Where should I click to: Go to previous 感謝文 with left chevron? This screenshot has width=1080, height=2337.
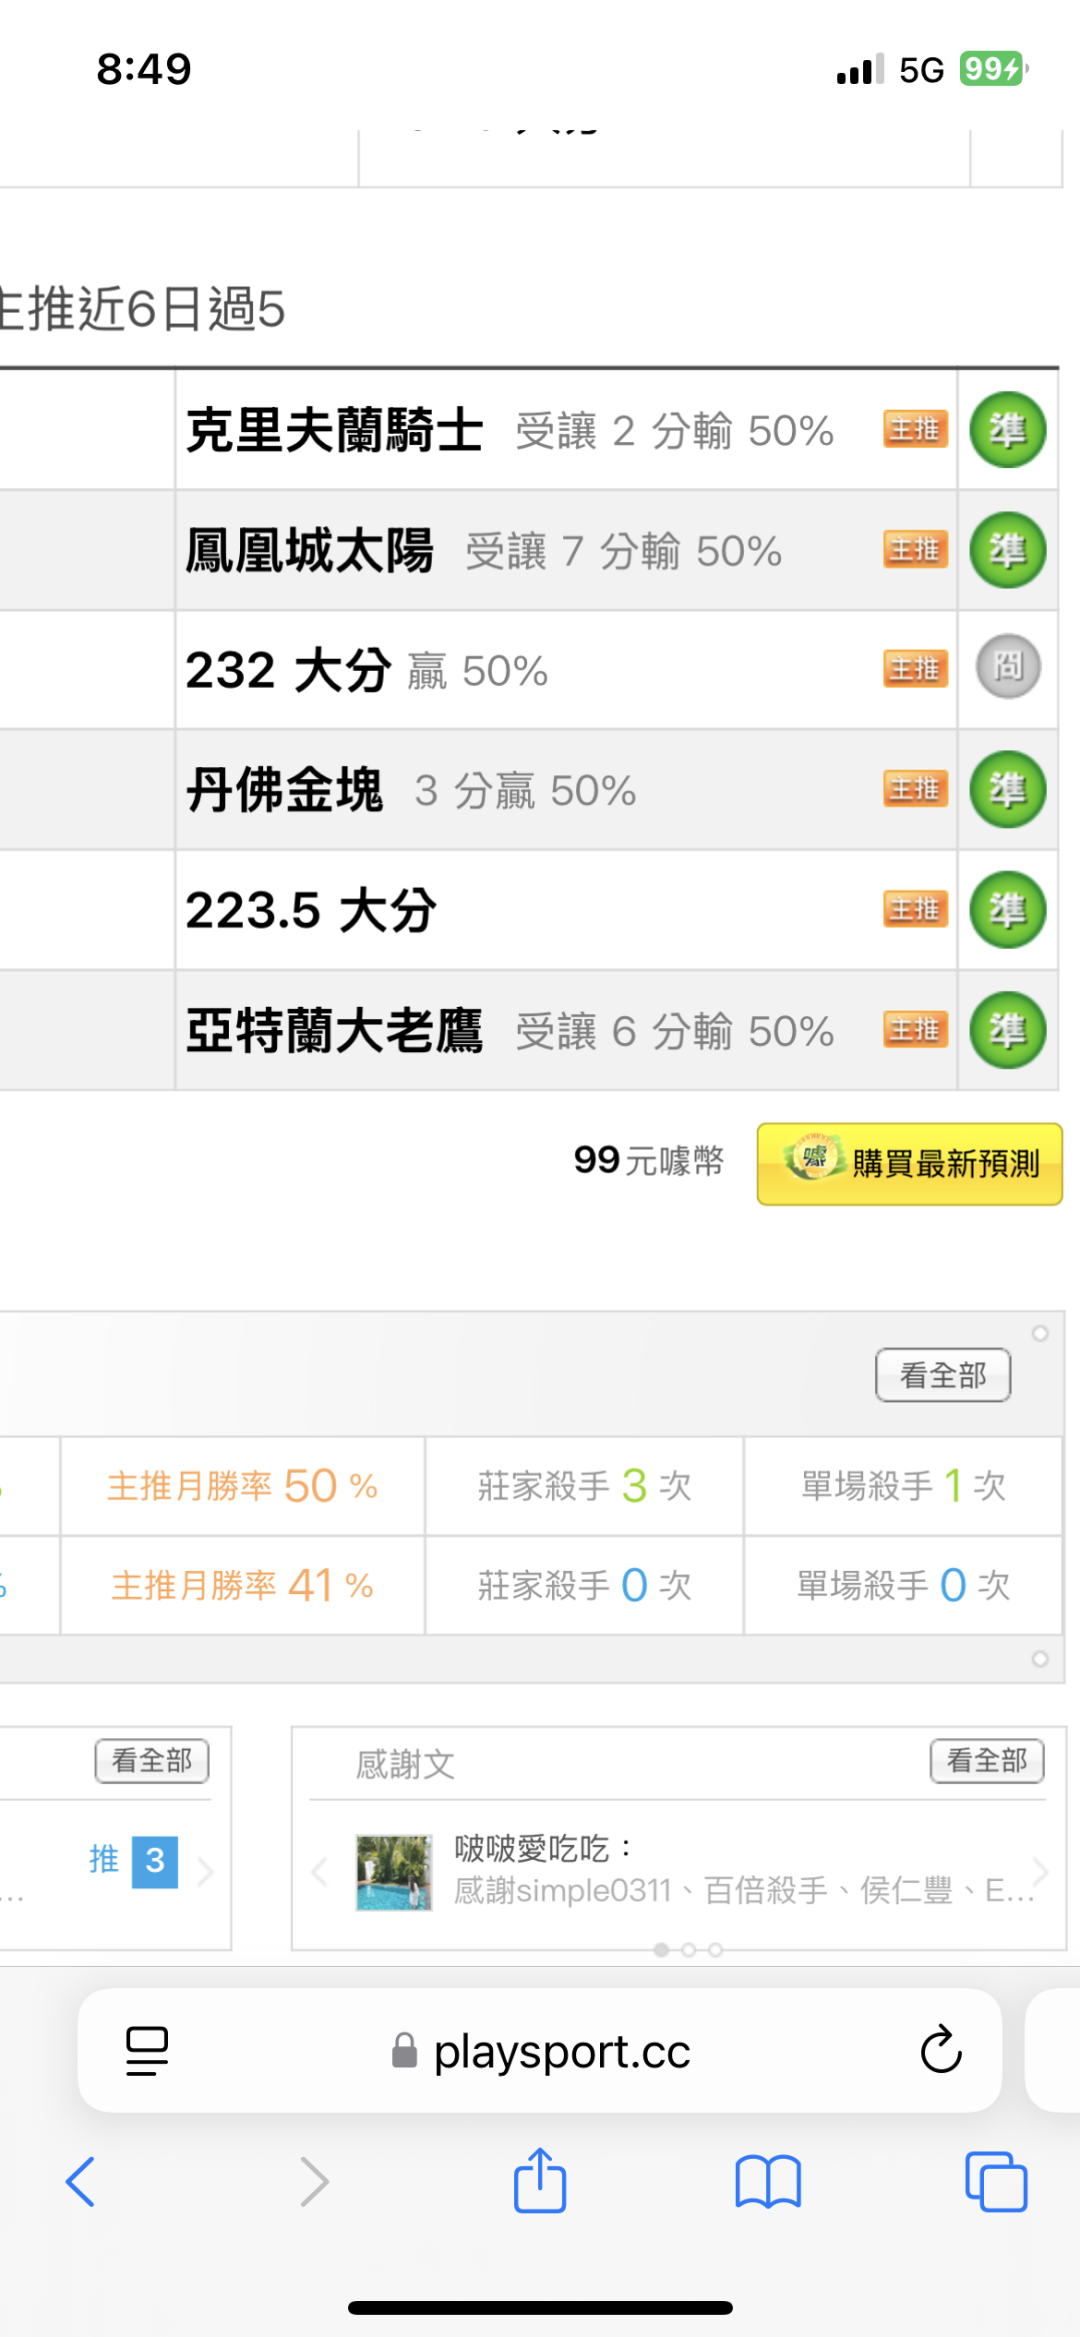[x=320, y=1871]
